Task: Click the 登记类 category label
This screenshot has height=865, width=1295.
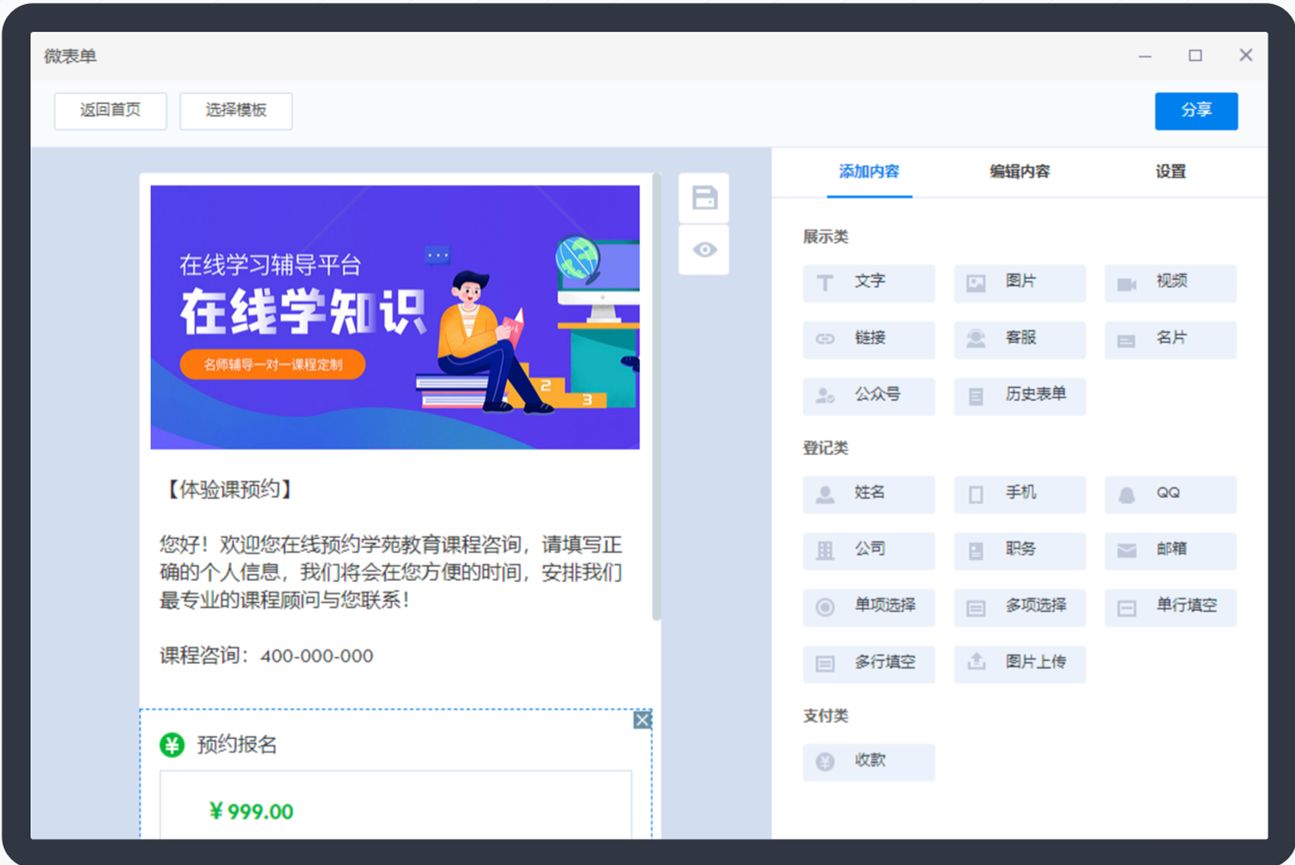Action: coord(826,448)
